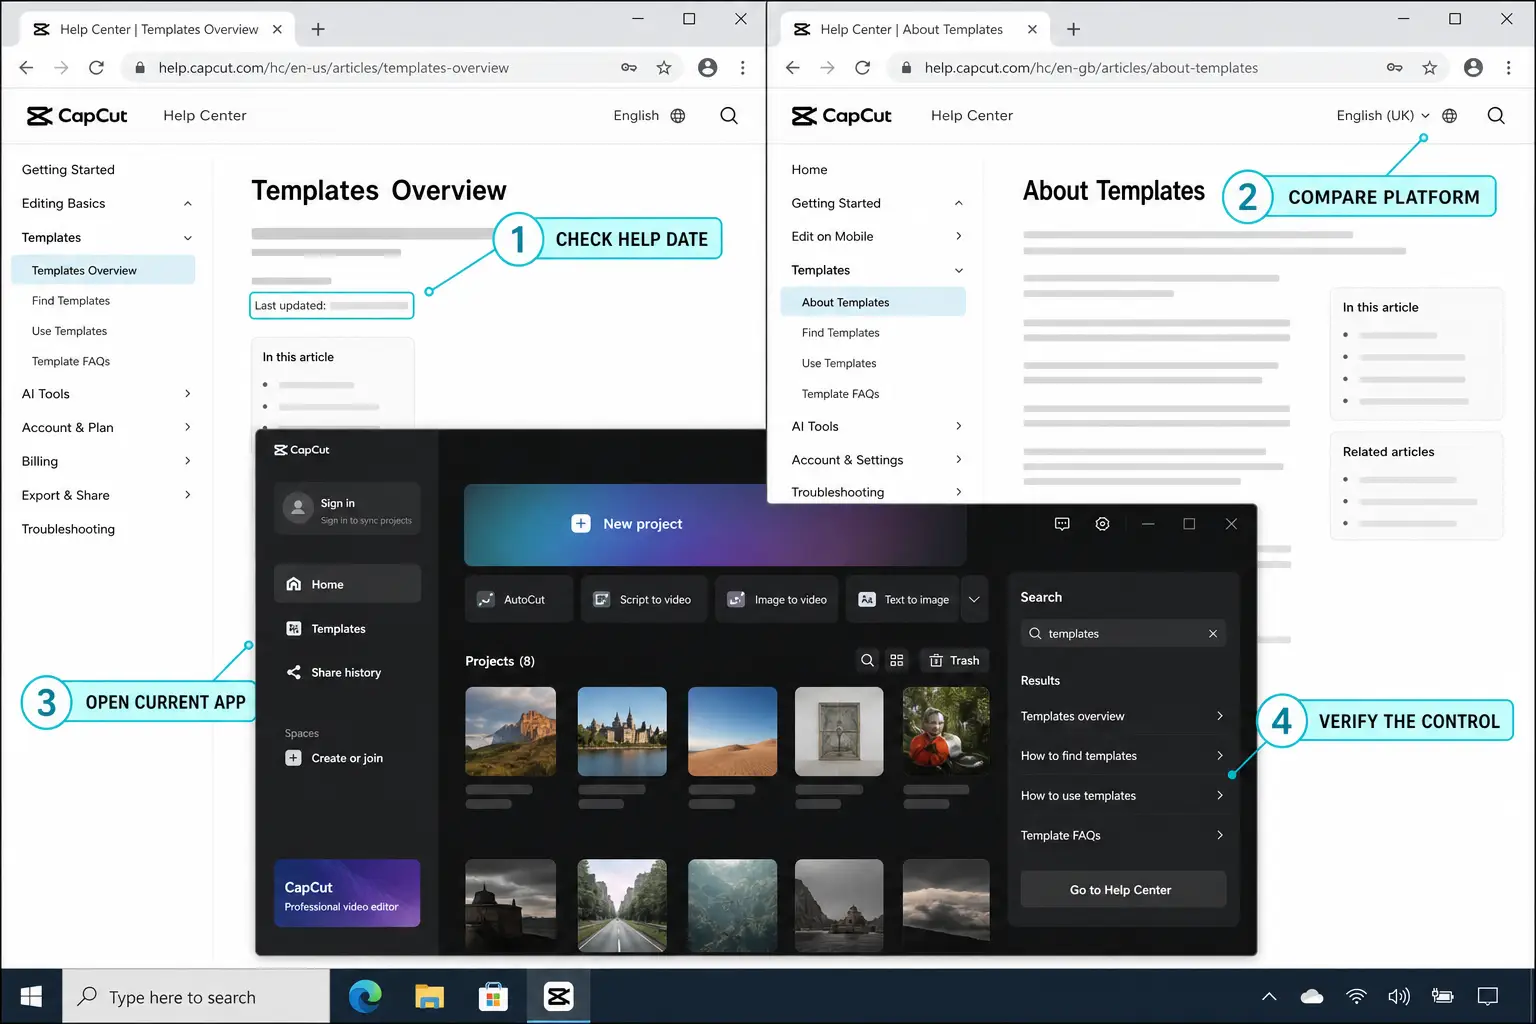Expand AI Tools chevron in left sidebar
The image size is (1536, 1024).
pyautogui.click(x=188, y=394)
